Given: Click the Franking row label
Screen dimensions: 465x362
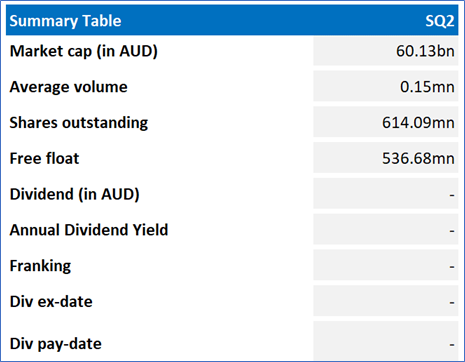Looking at the screenshot, I should (40, 266).
